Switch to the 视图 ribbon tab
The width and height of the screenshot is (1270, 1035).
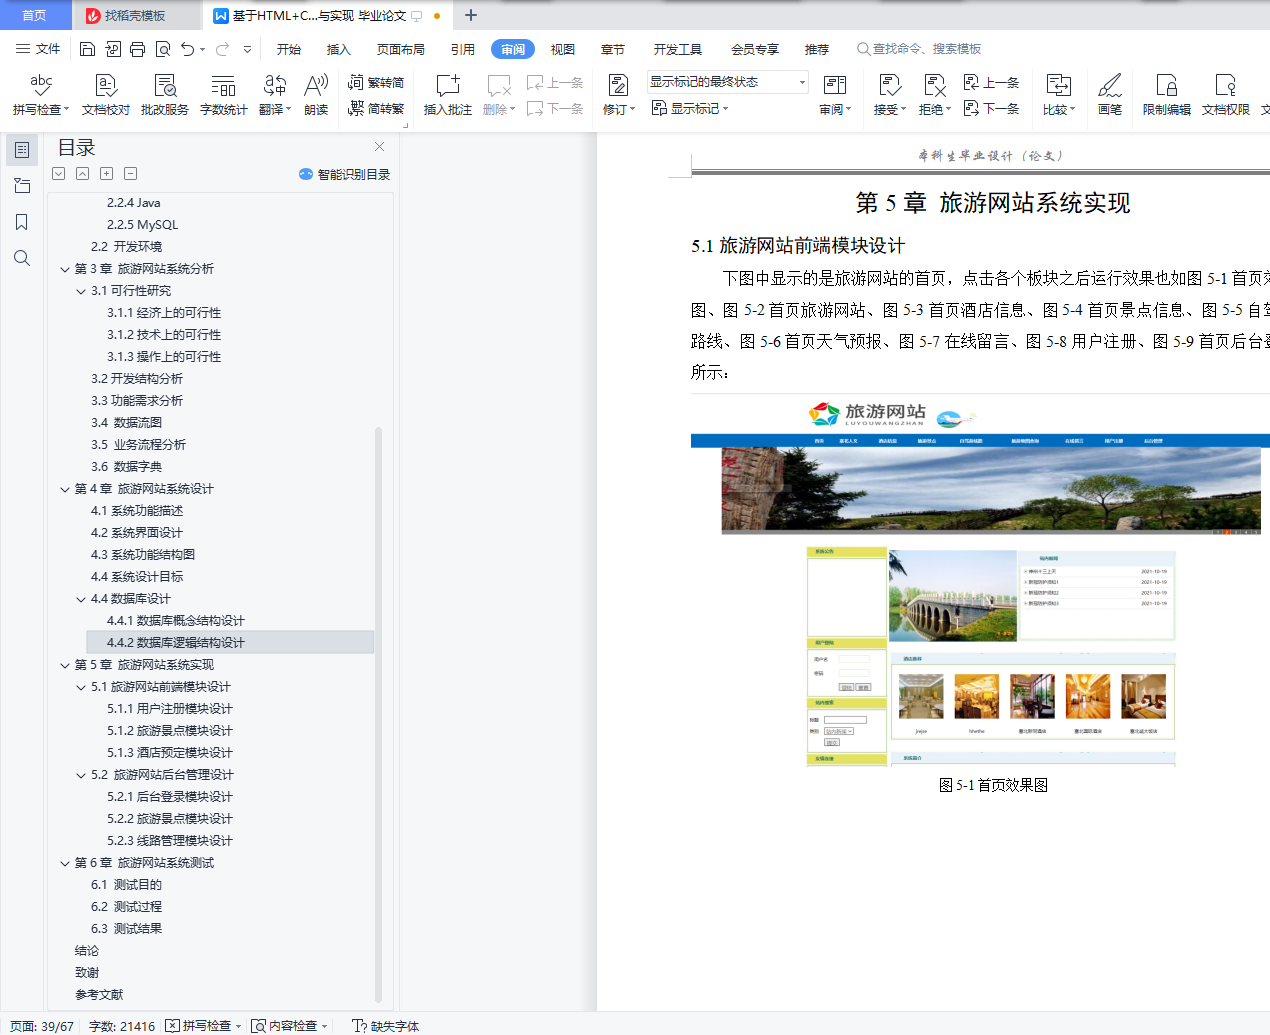pos(563,49)
